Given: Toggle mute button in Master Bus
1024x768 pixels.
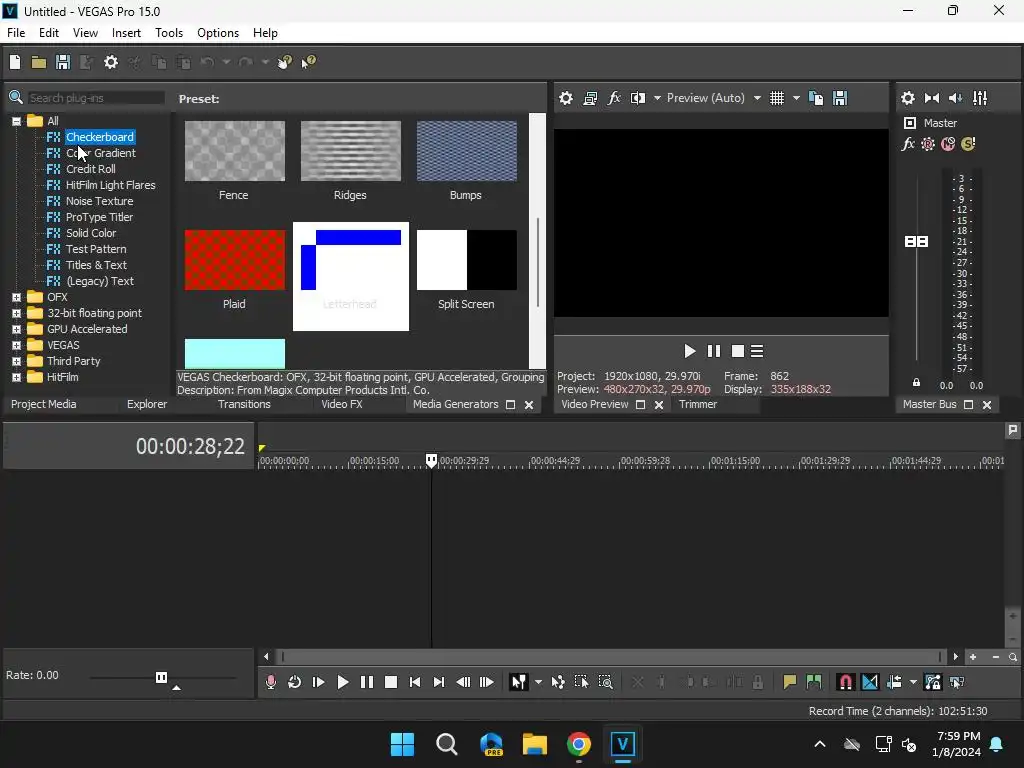Looking at the screenshot, I should point(948,144).
